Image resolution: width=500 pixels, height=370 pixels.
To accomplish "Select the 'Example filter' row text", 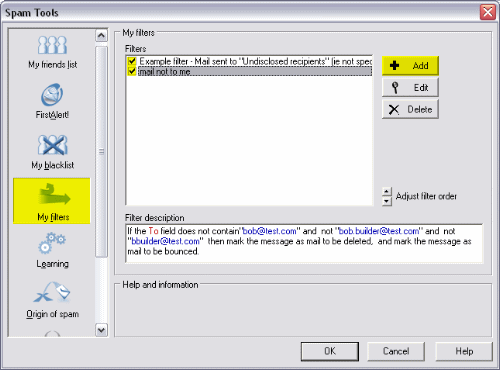I will 255,61.
